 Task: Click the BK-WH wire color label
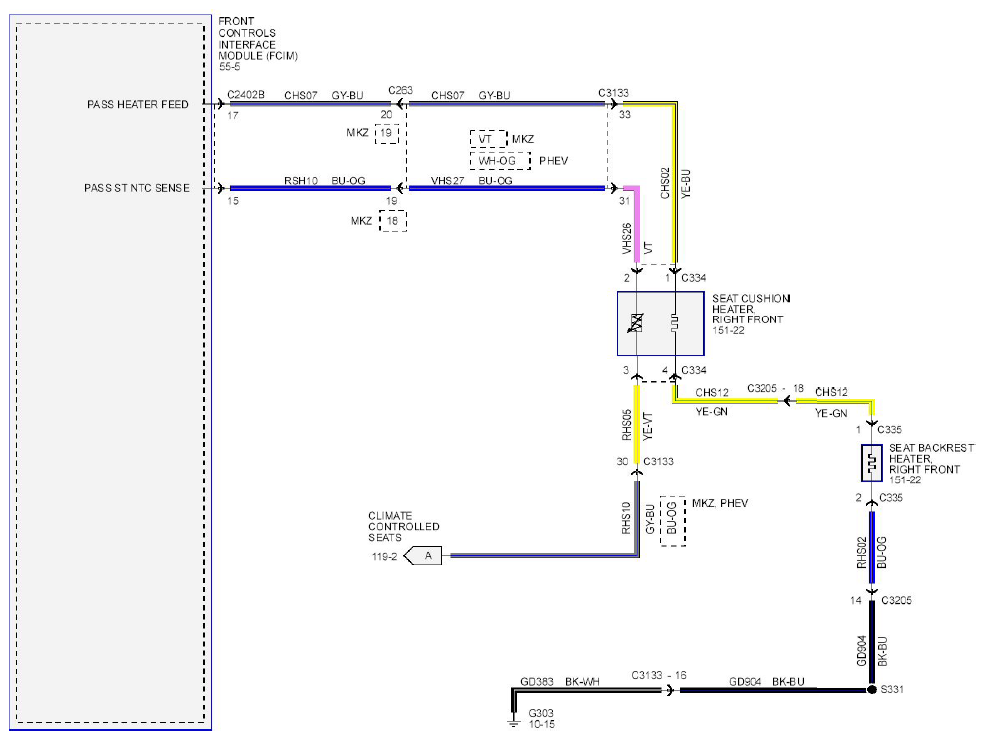point(582,682)
